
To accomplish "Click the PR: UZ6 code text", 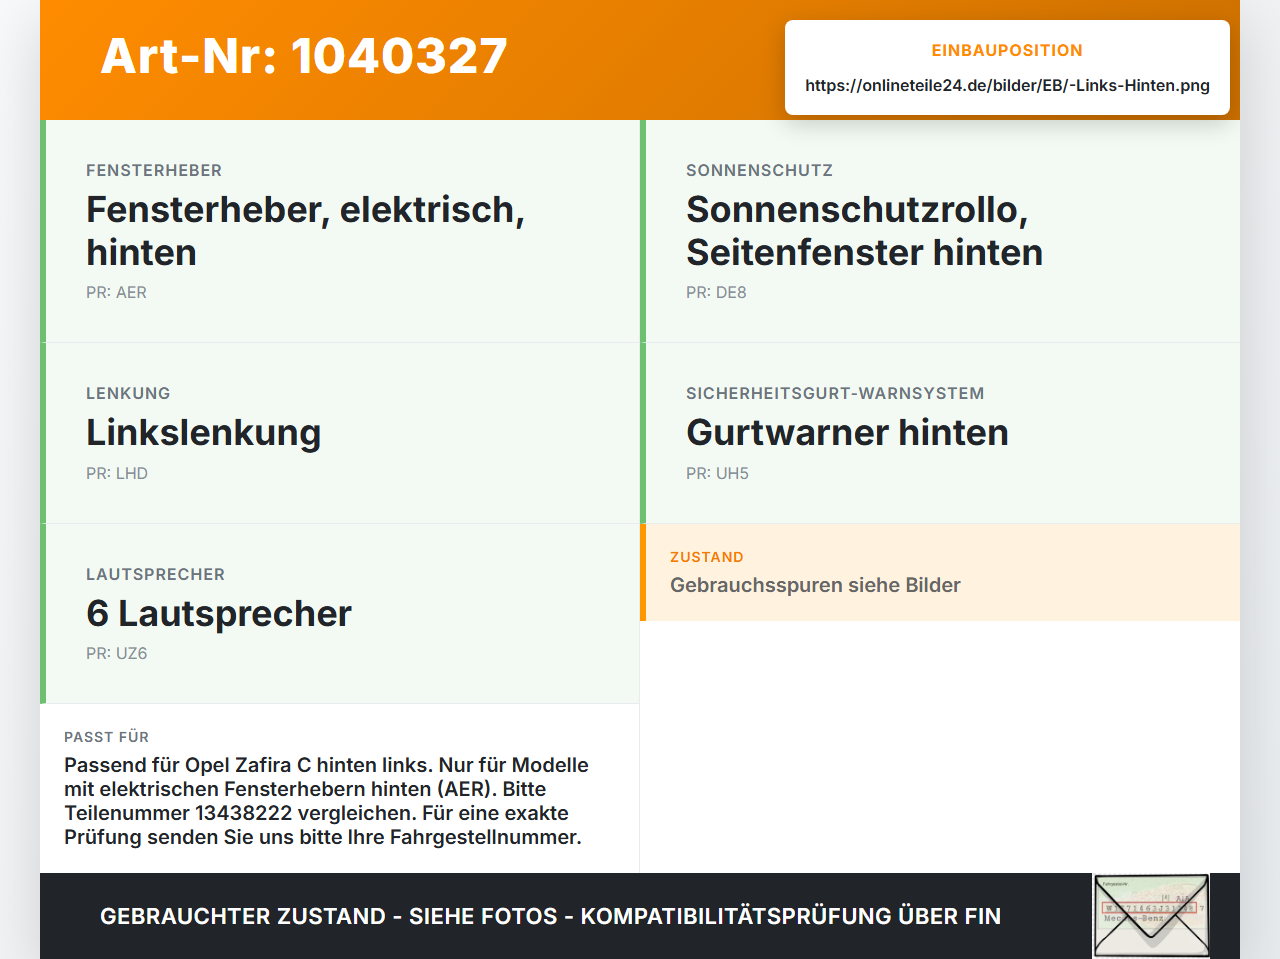I will click(x=117, y=653).
